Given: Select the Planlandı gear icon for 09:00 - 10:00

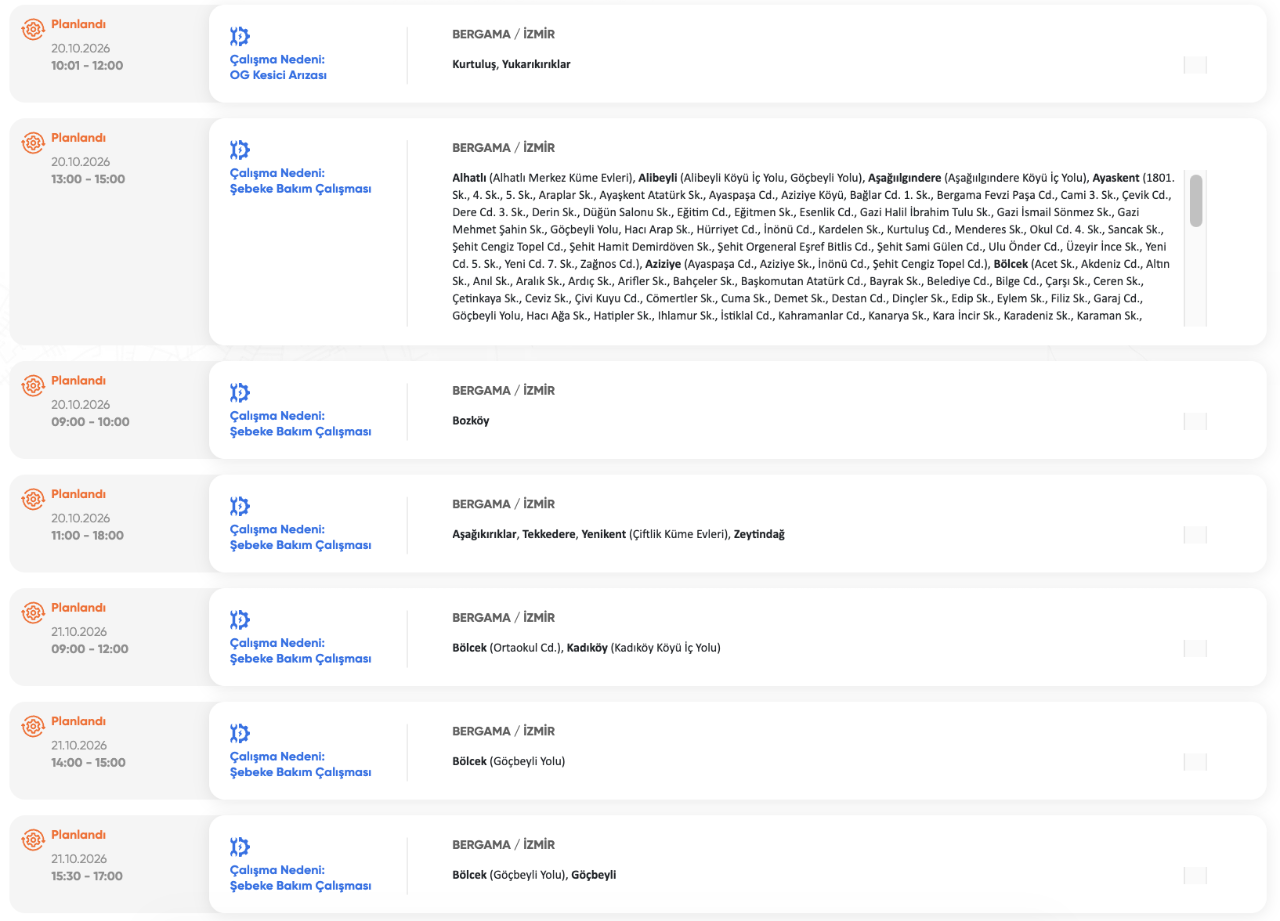Looking at the screenshot, I should coord(33,386).
